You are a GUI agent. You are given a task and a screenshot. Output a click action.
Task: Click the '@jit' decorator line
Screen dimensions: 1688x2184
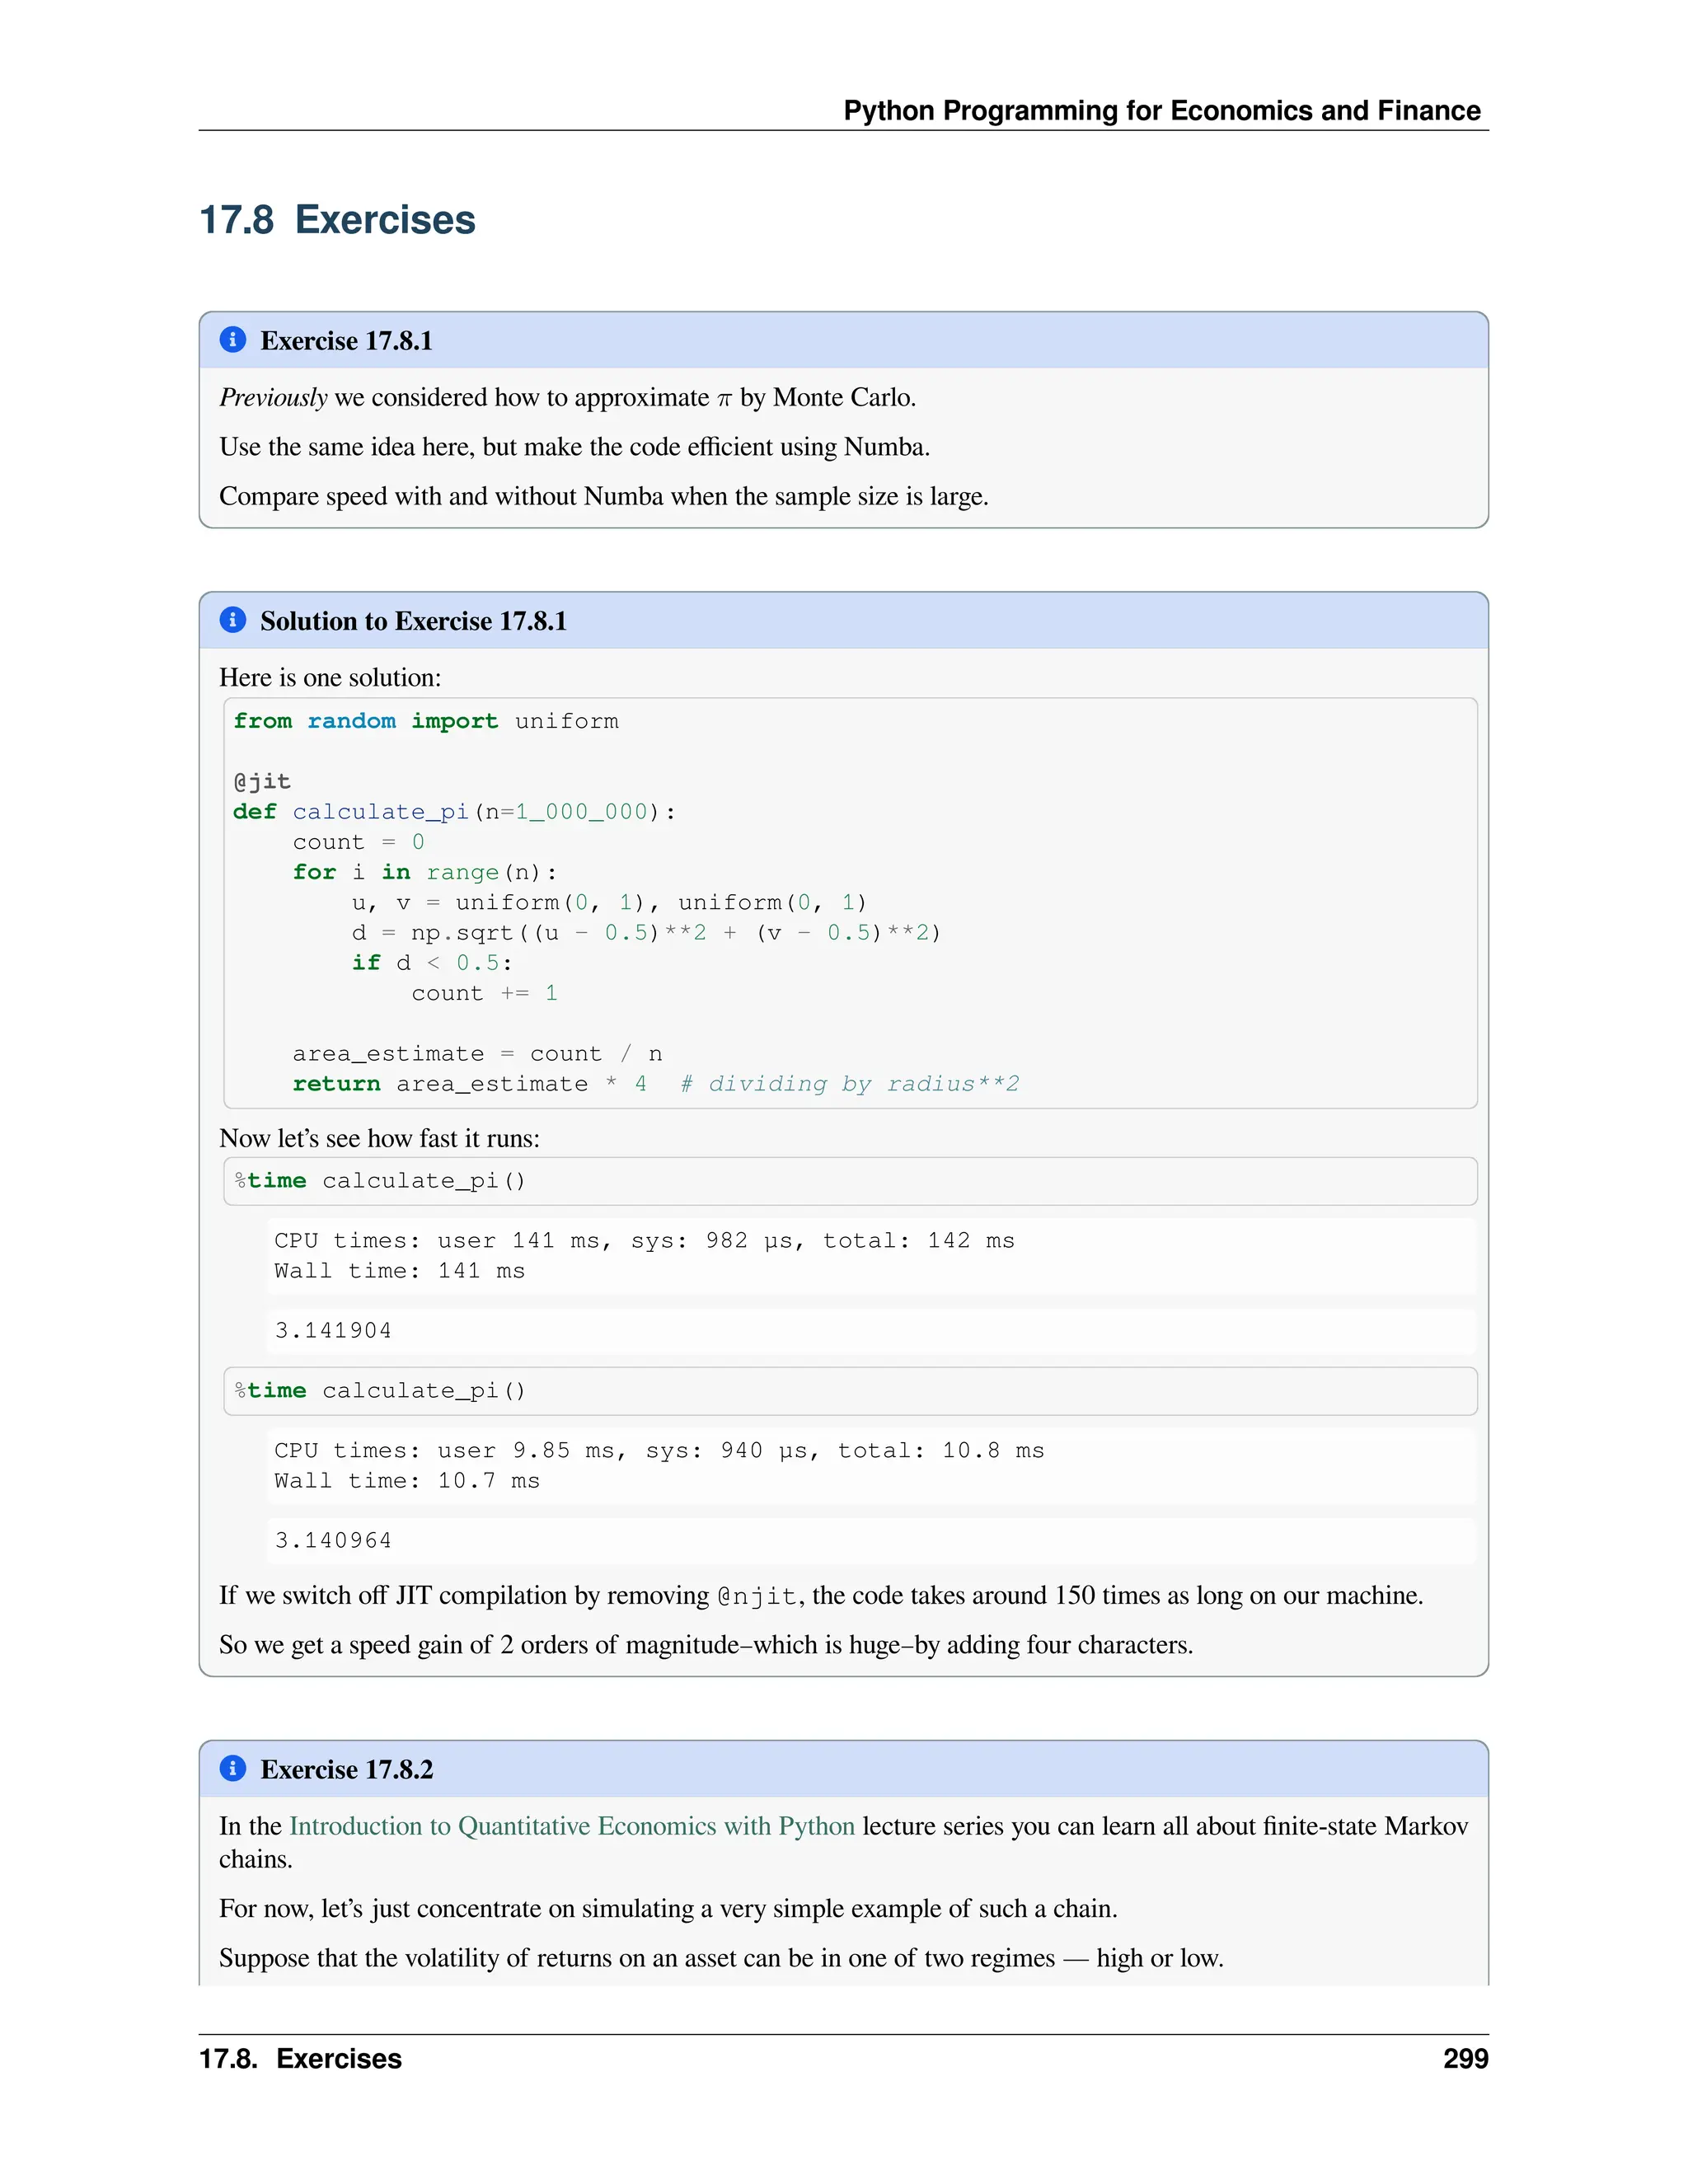tap(262, 781)
